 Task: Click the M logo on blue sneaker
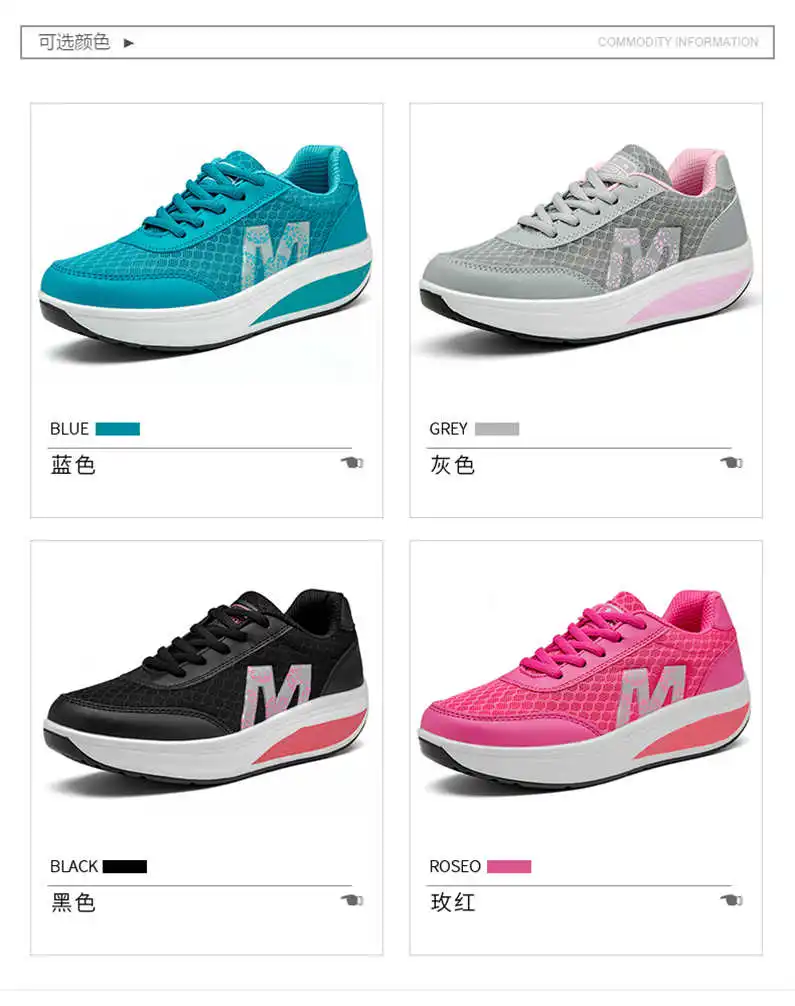pyautogui.click(x=275, y=251)
